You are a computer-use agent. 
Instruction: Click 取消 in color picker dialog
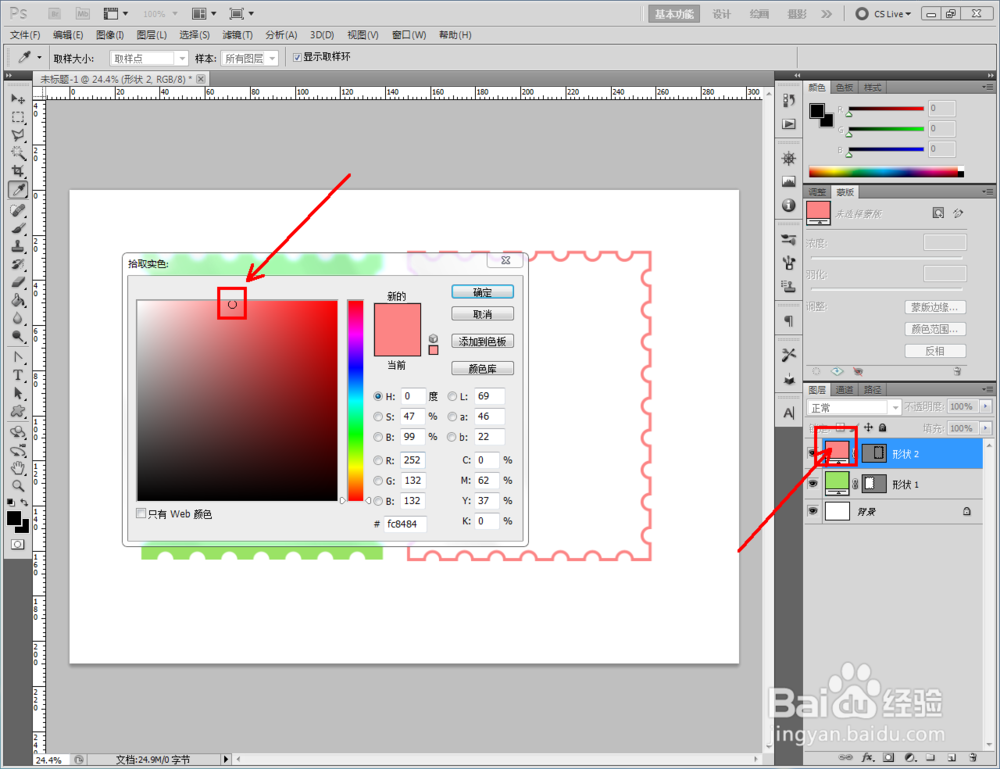[x=482, y=314]
